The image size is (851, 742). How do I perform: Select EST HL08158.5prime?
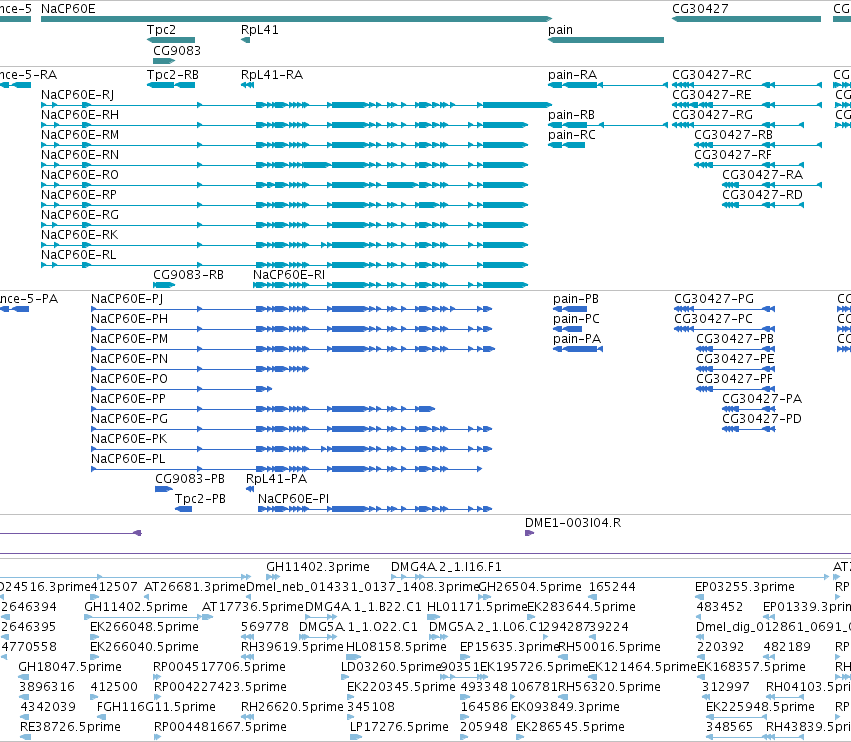(396, 647)
